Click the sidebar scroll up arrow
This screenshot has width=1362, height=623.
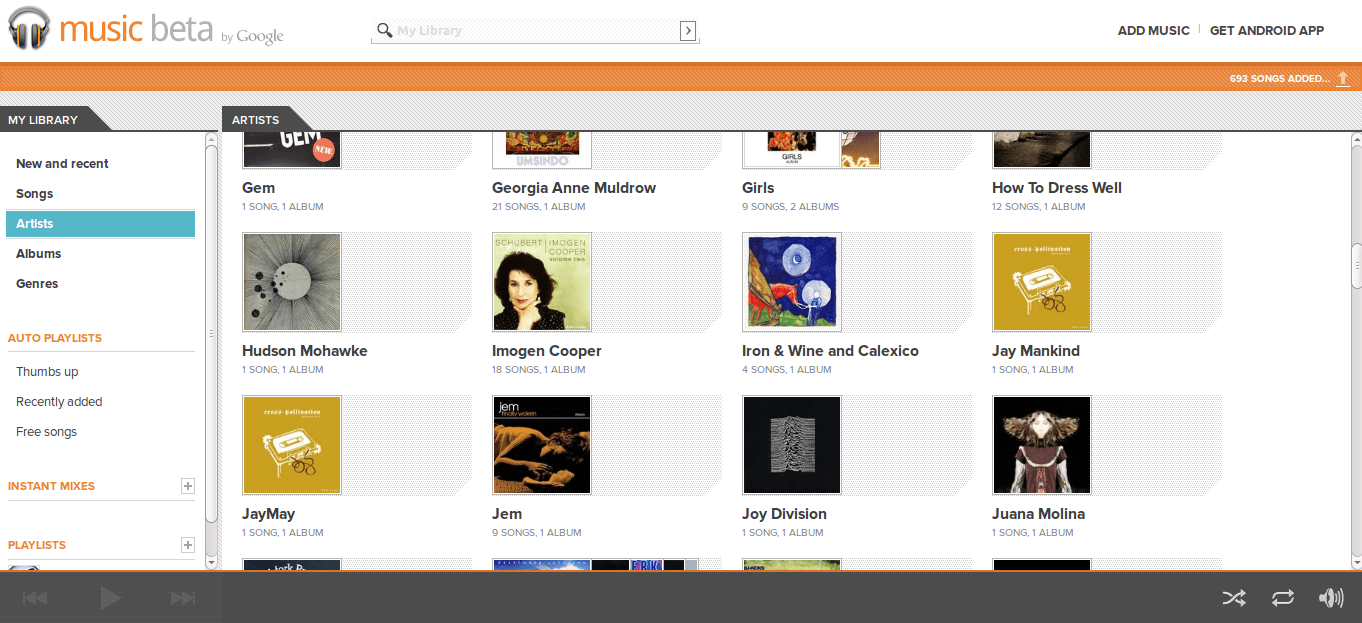[x=210, y=139]
